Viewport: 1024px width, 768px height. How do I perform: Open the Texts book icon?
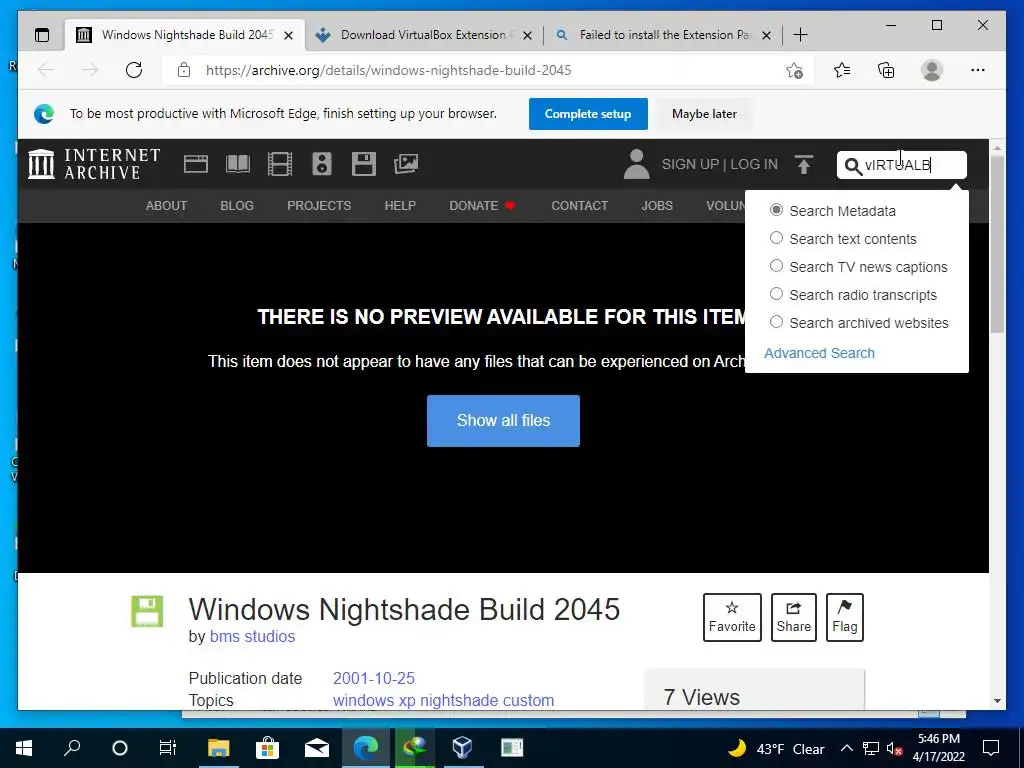(x=238, y=163)
